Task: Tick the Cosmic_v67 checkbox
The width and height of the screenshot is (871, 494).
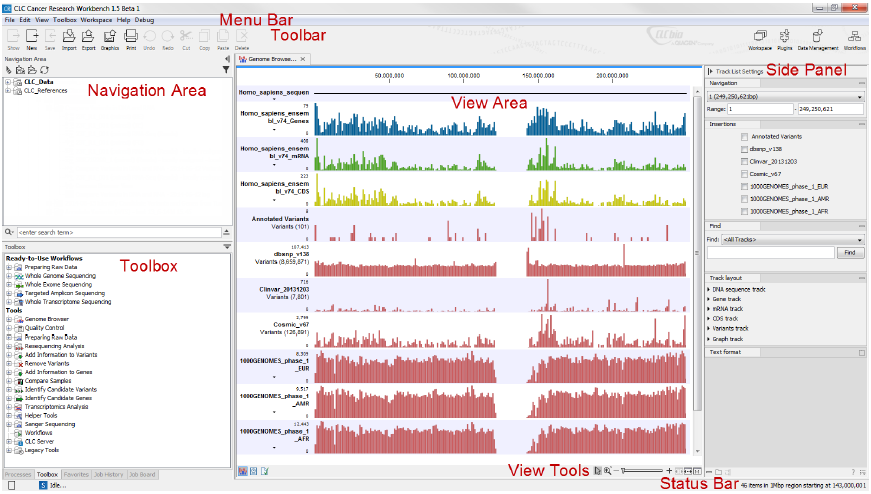Action: click(x=744, y=174)
